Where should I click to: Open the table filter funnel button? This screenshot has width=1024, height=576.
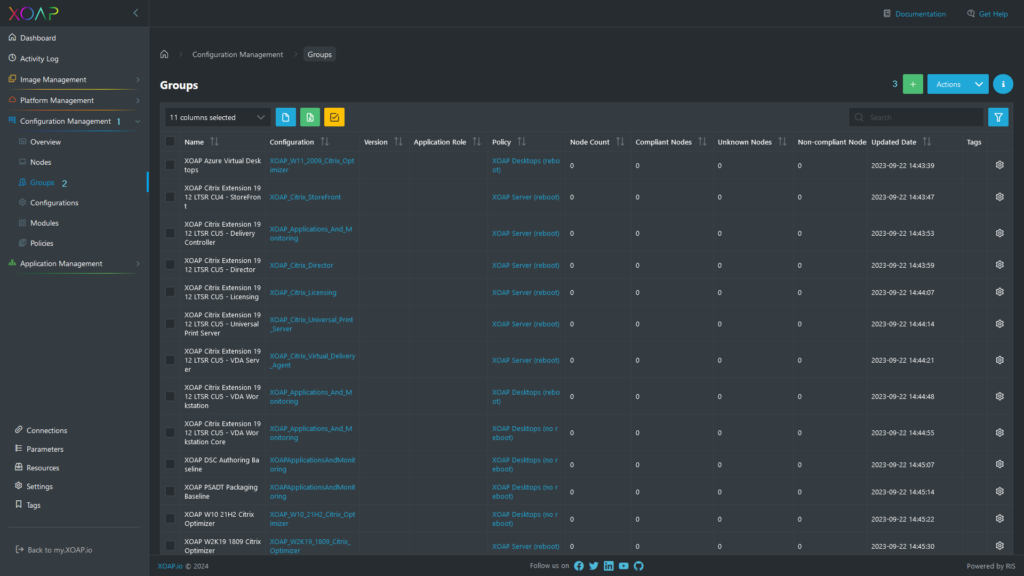pos(998,118)
